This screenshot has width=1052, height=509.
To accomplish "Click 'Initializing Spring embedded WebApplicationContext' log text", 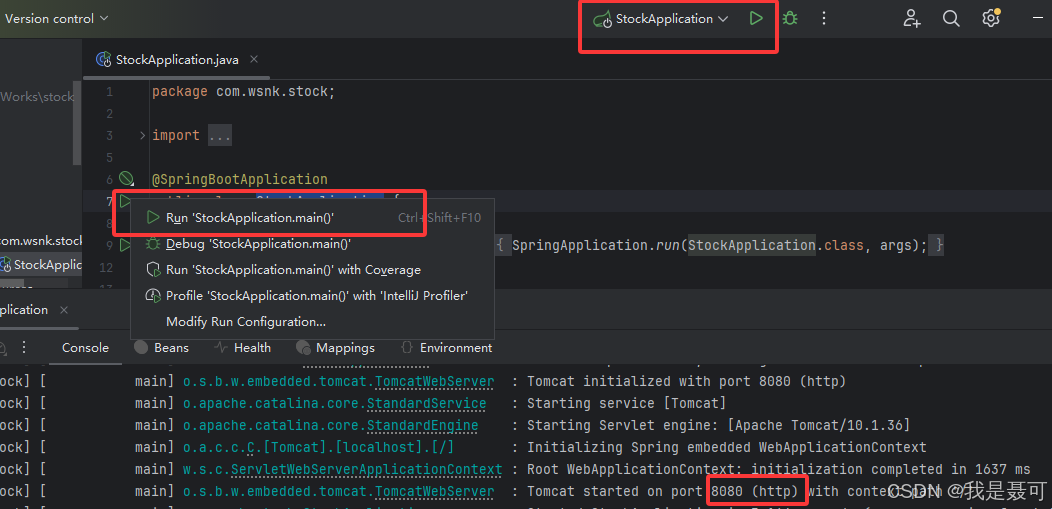I will 727,447.
